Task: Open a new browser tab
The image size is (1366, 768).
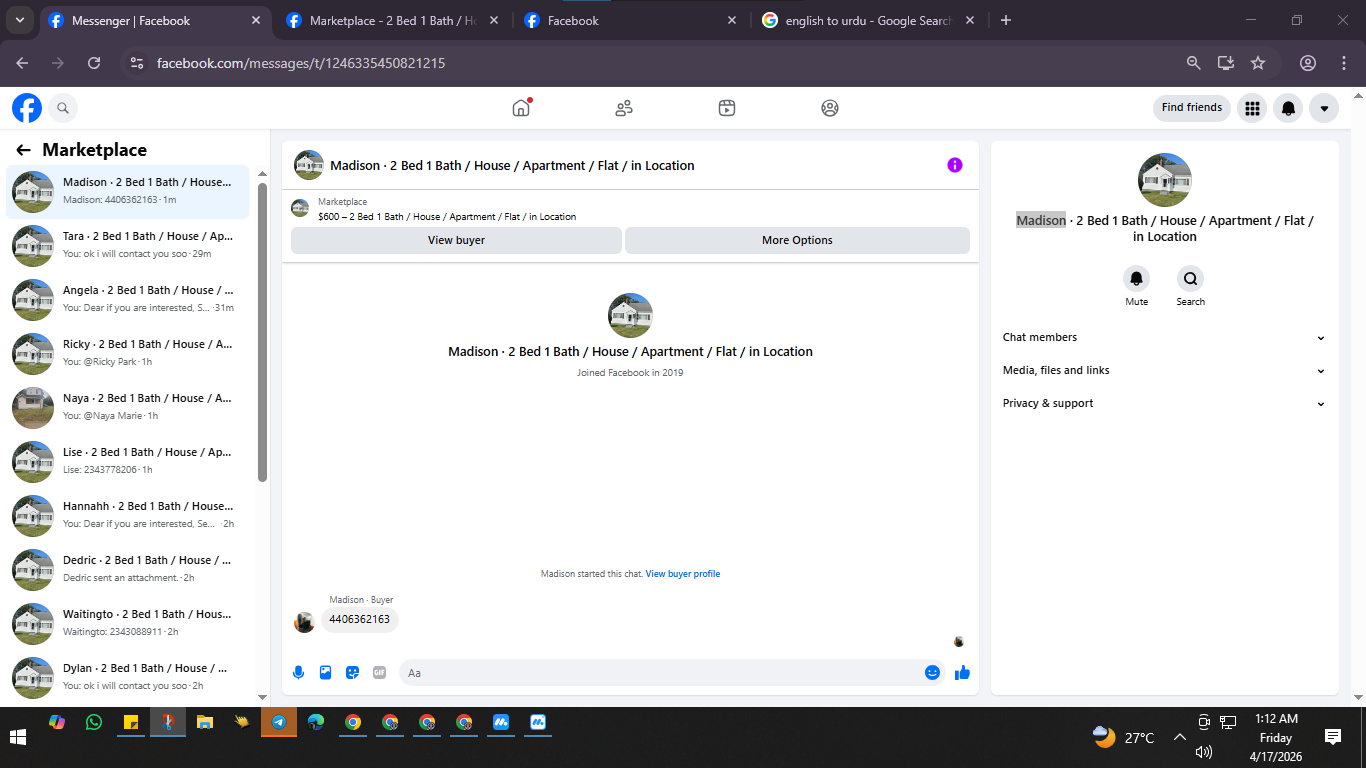Action: click(1006, 20)
